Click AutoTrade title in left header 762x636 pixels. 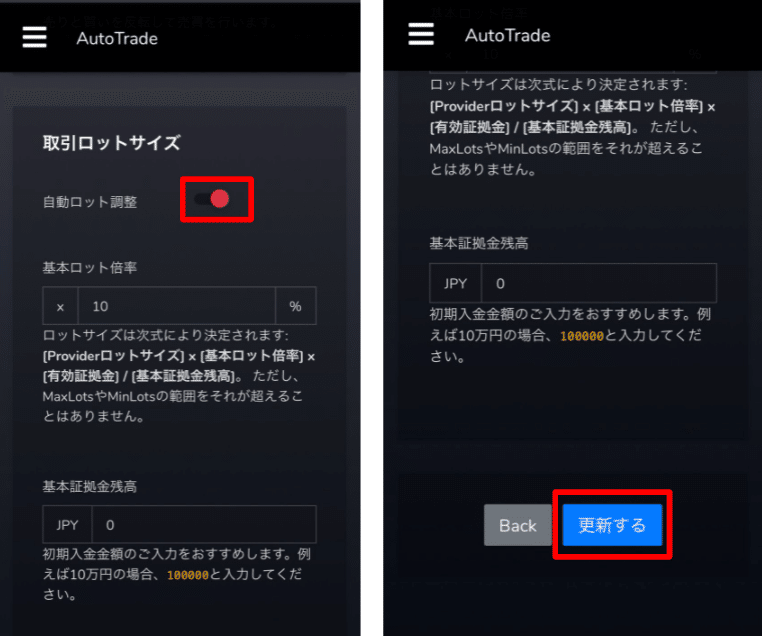(x=117, y=38)
